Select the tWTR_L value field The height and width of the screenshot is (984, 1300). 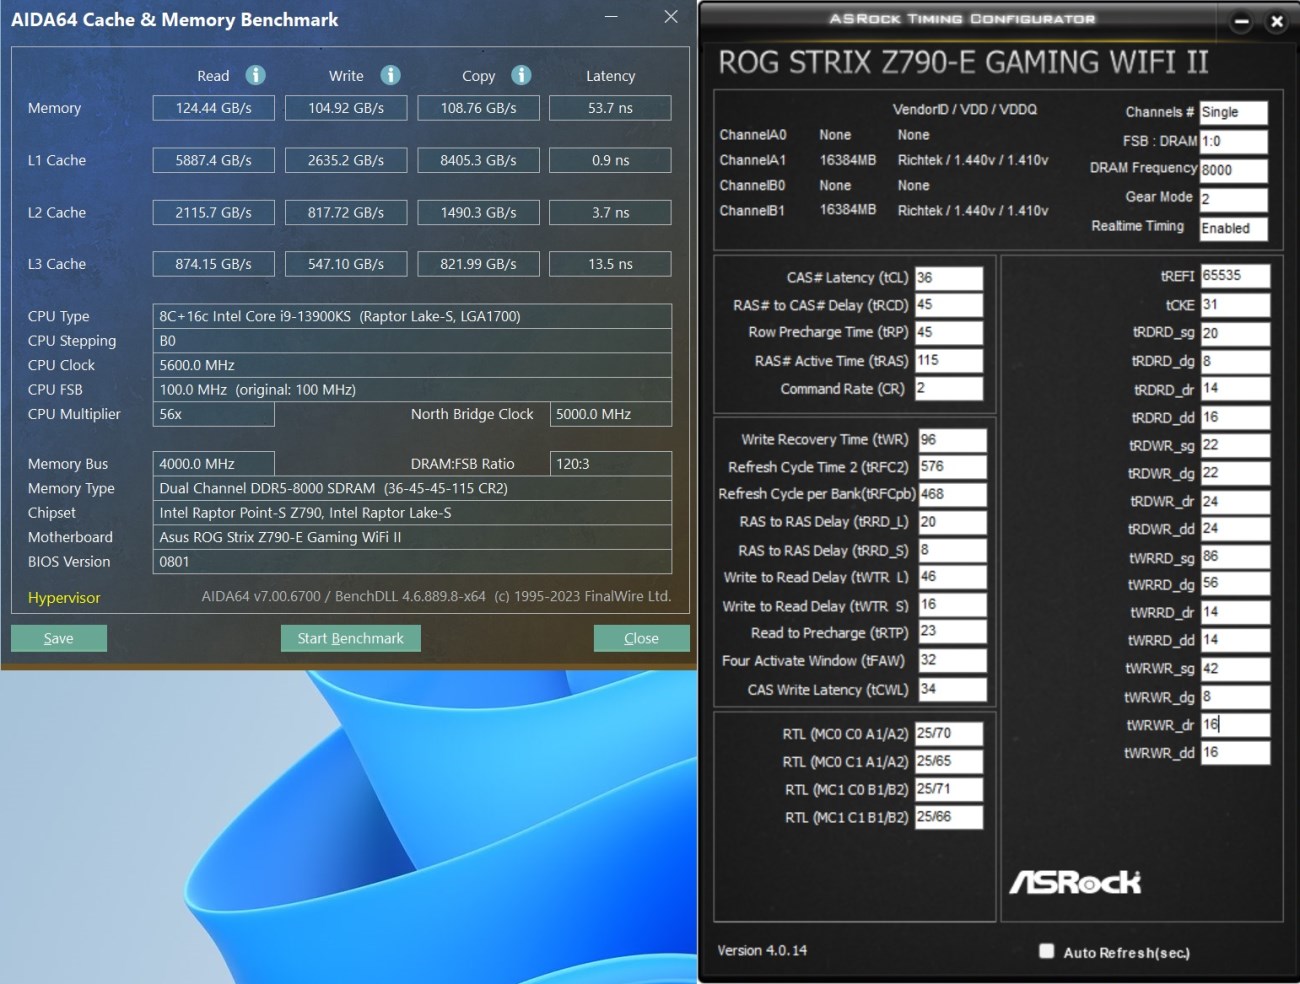952,577
